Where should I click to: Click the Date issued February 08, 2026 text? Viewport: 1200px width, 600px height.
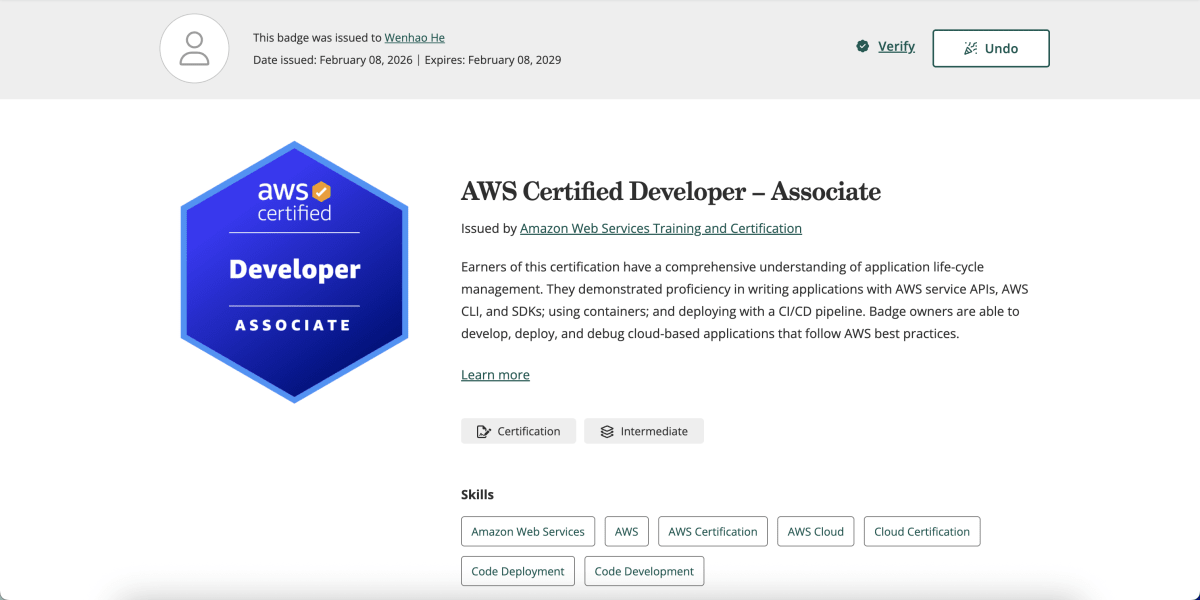point(332,60)
